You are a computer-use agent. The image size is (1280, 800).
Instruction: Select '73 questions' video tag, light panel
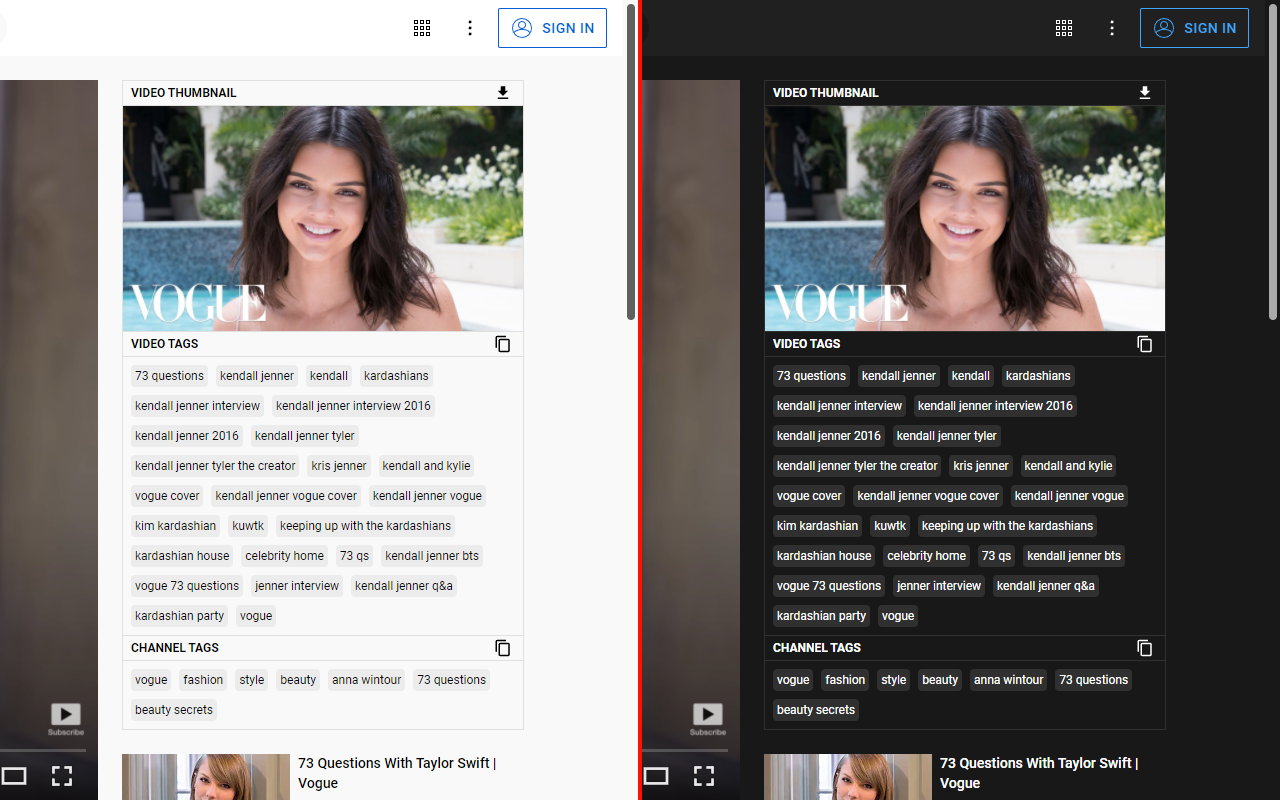tap(169, 376)
